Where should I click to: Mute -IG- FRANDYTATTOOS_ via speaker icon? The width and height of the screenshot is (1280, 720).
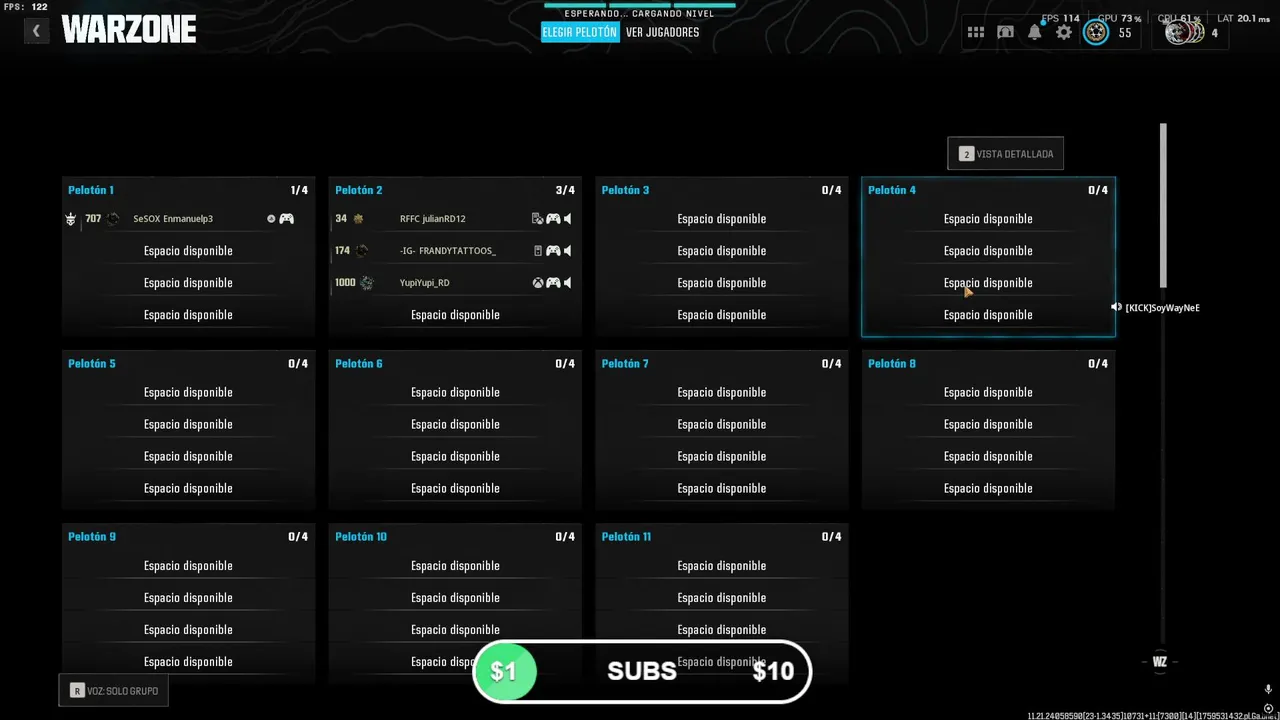click(568, 251)
